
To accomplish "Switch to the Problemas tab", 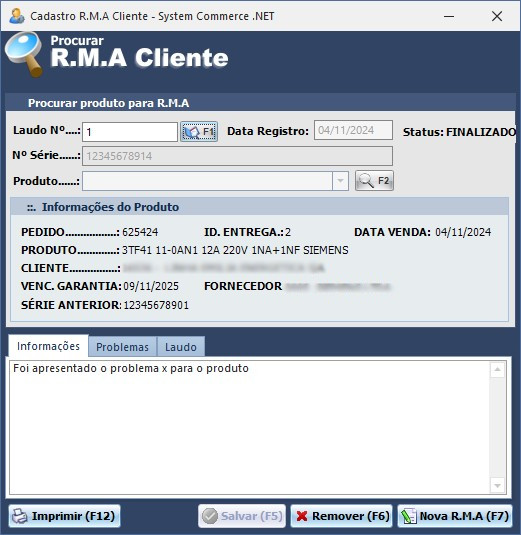I will (122, 347).
